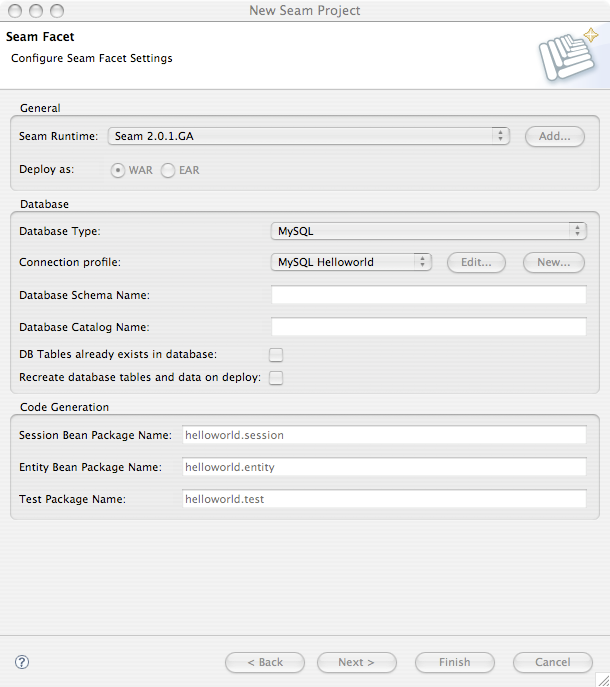610x687 pixels.
Task: Click the Seam Facet wizard banner icon
Action: tap(567, 54)
